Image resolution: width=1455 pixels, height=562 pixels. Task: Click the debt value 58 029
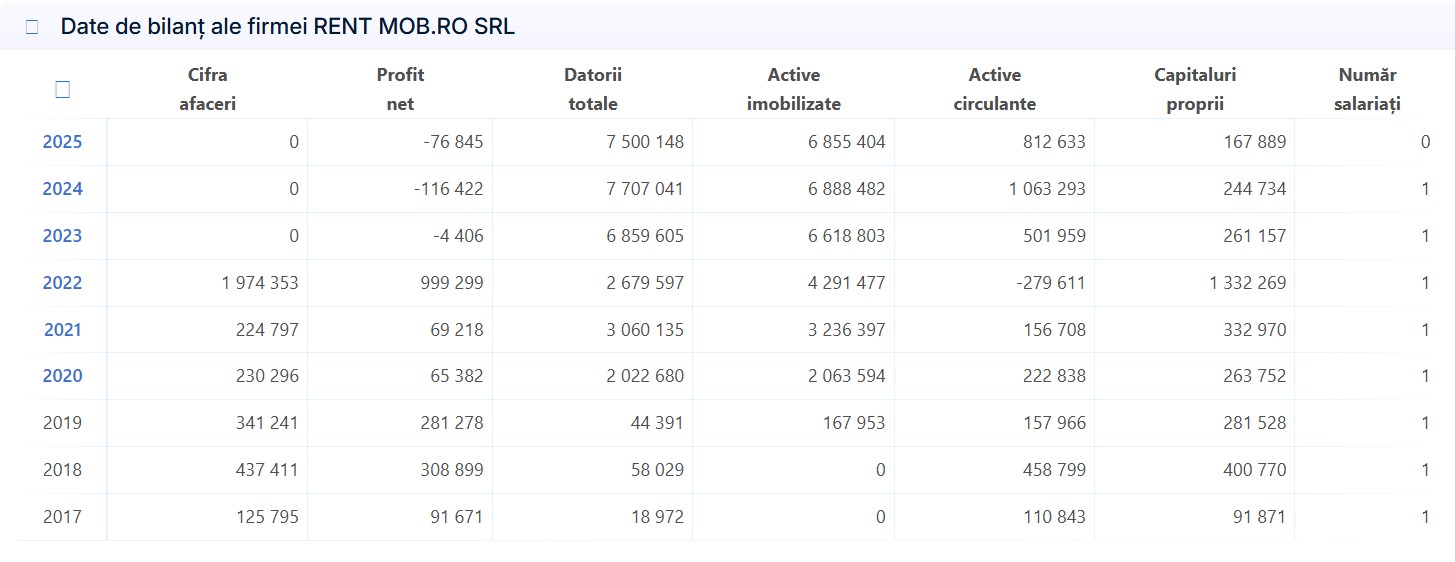click(x=658, y=470)
